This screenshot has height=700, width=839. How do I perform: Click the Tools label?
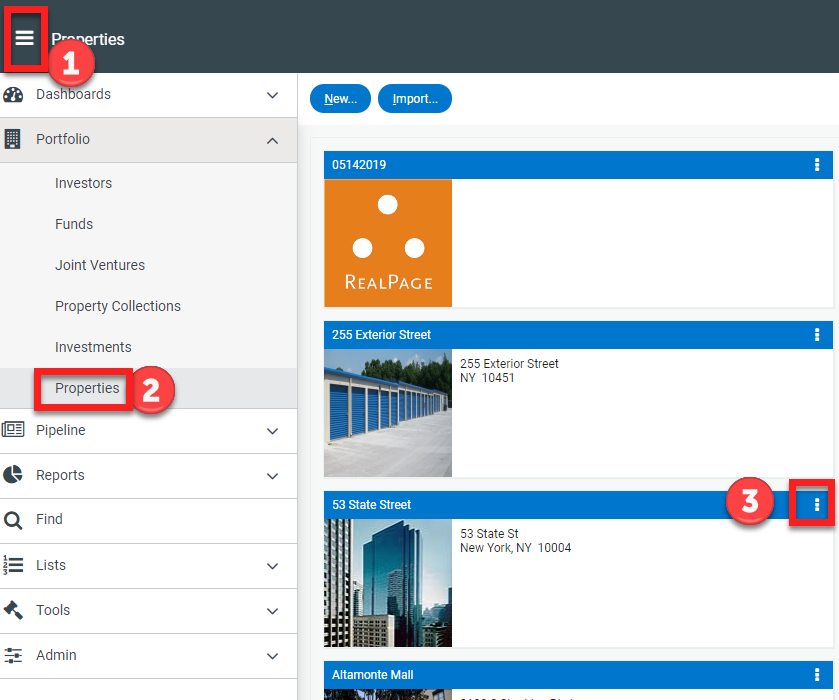[x=53, y=610]
